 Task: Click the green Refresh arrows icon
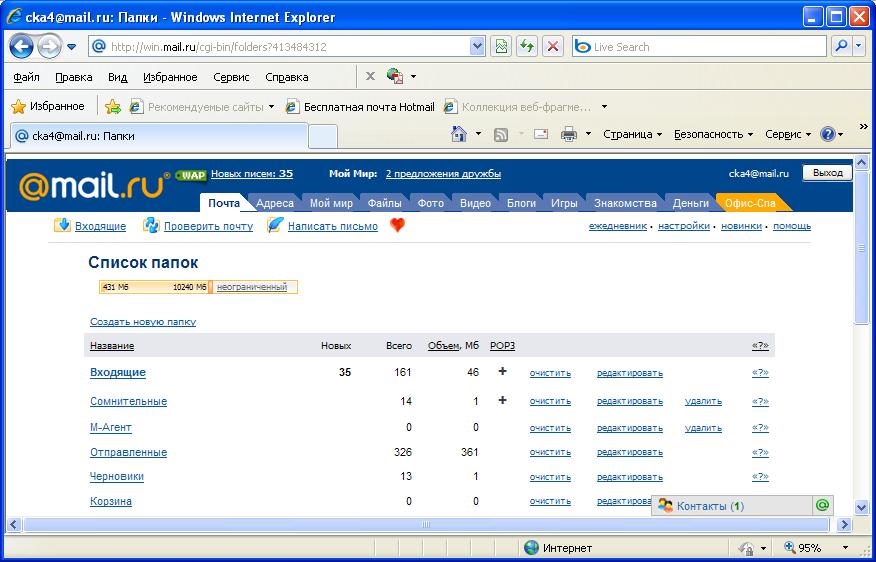pos(526,47)
